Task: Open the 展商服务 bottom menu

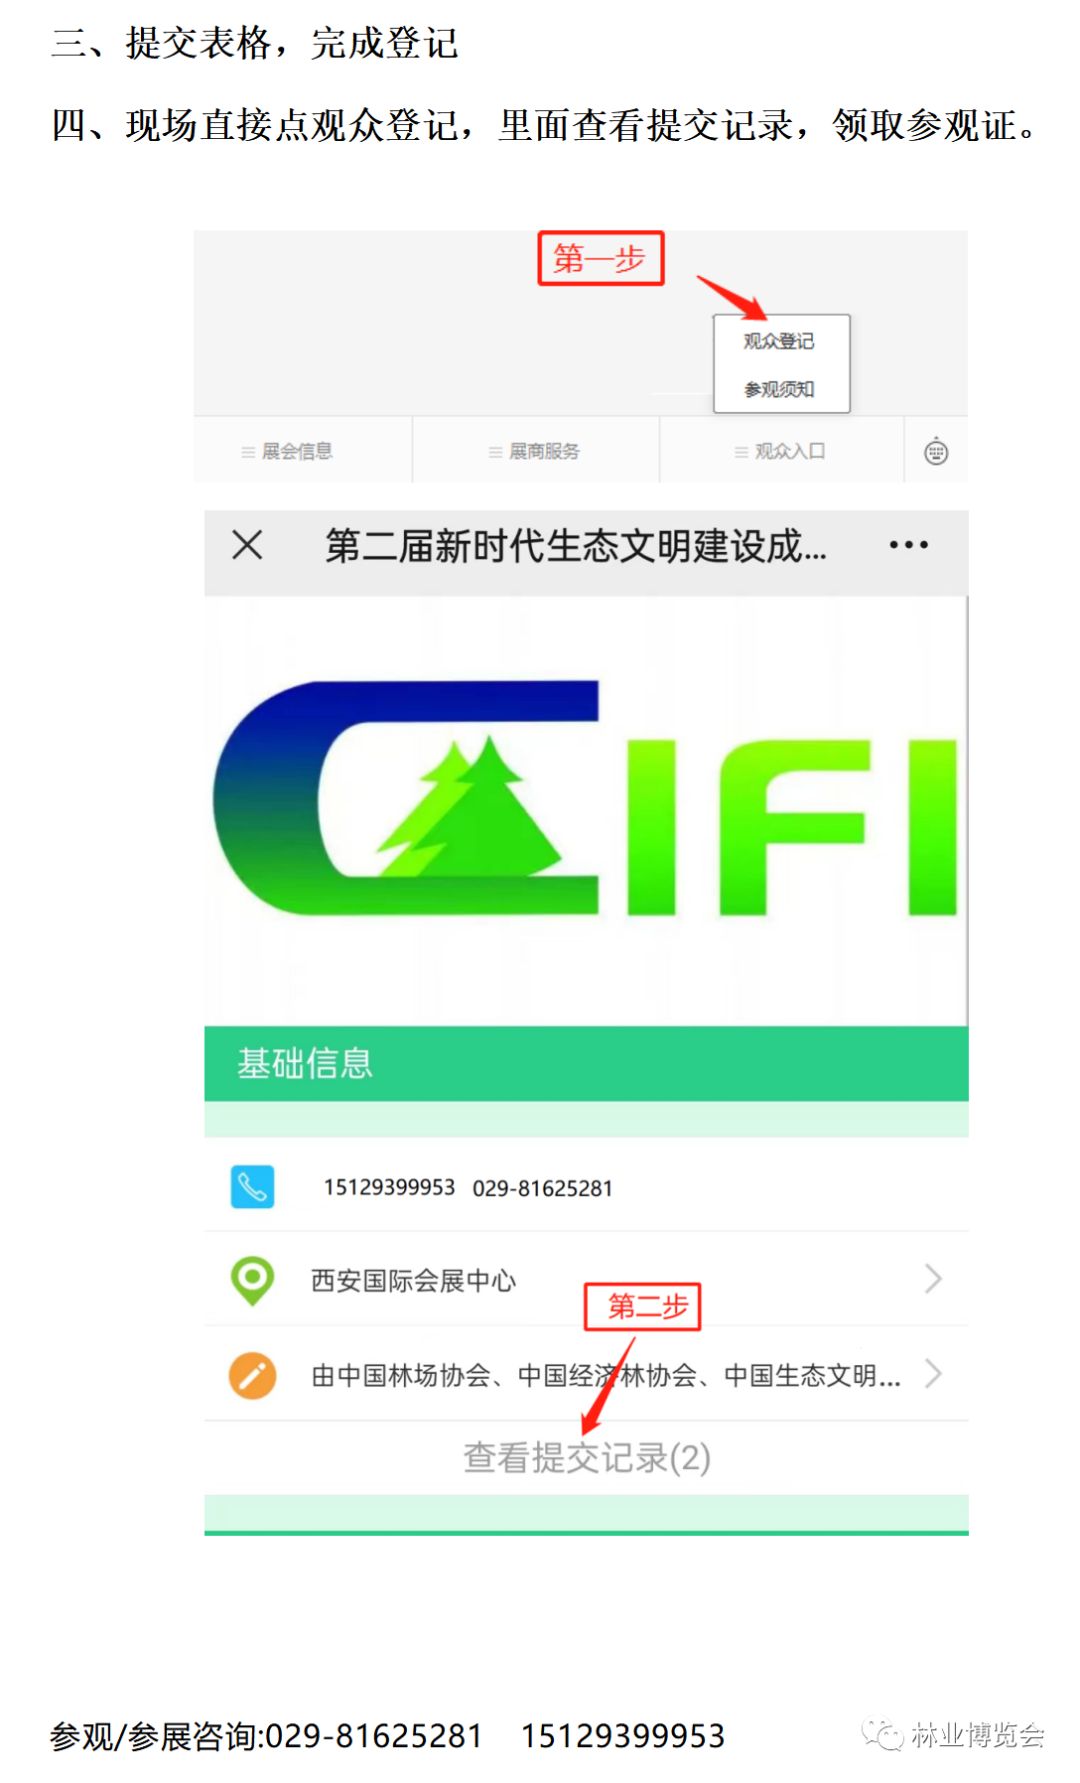Action: point(535,451)
